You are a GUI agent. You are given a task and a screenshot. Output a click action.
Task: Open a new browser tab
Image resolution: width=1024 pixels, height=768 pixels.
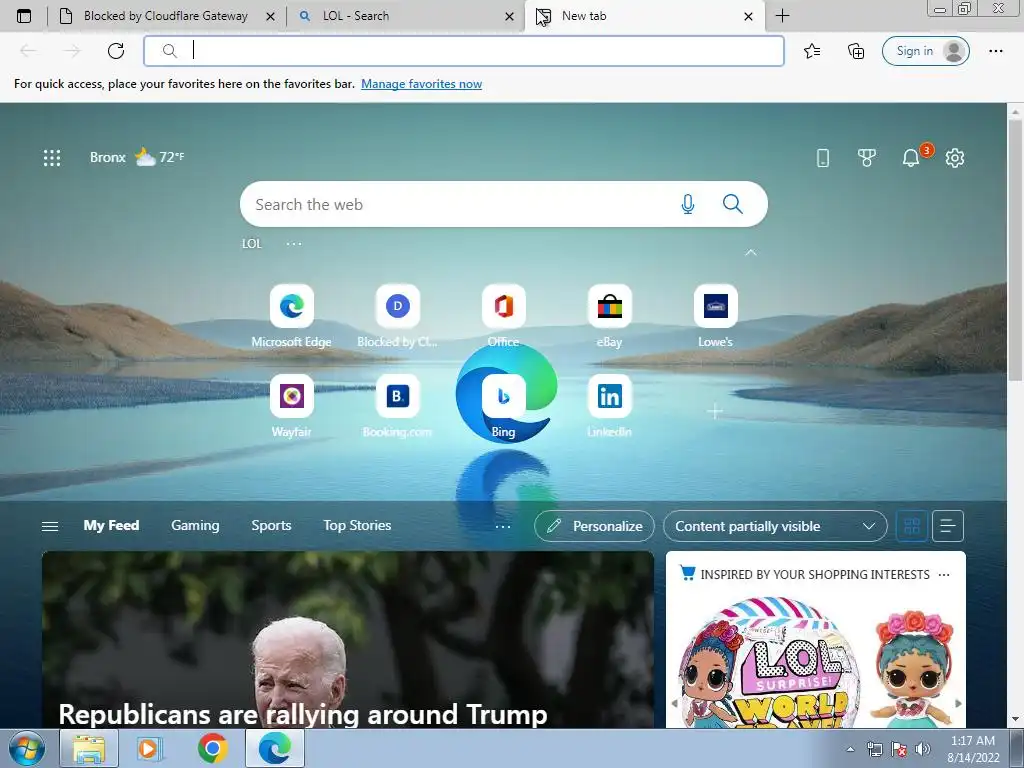pyautogui.click(x=782, y=16)
